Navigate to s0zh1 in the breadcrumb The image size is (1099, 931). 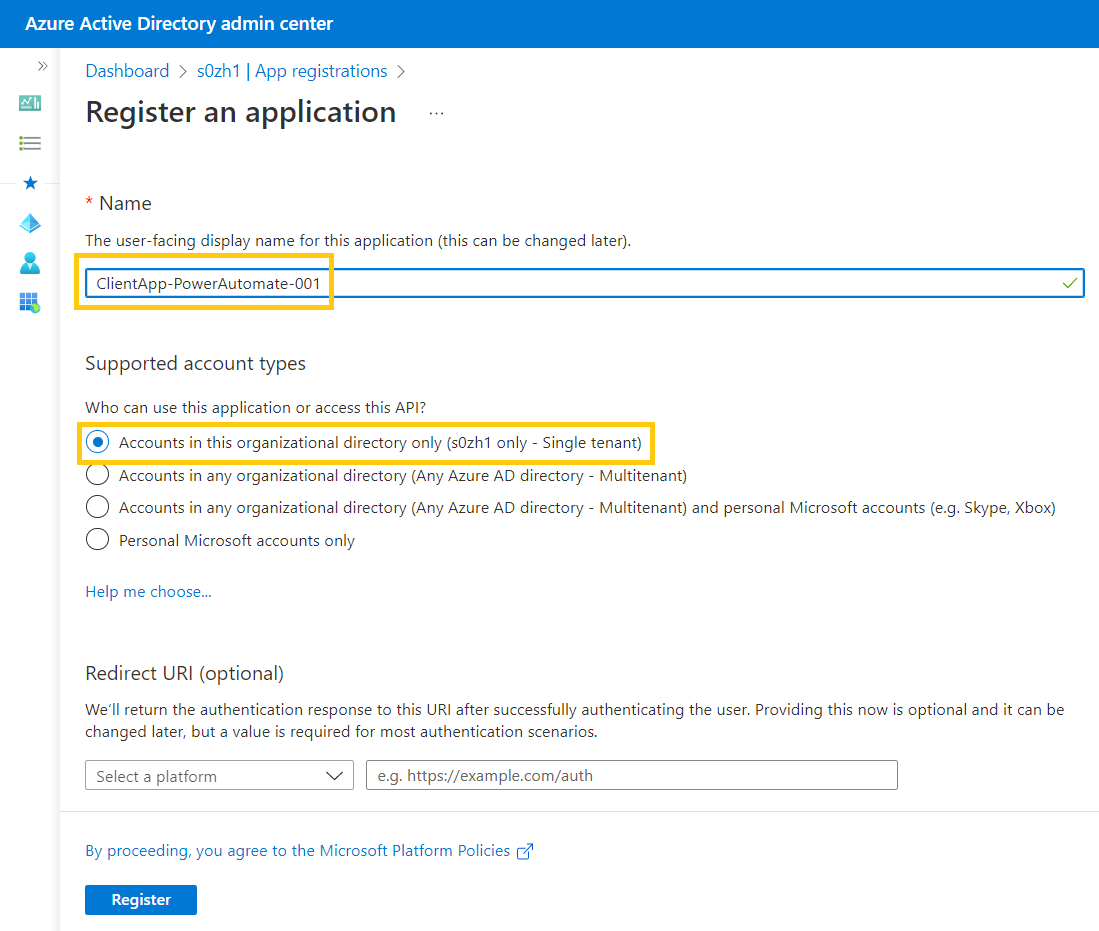219,71
